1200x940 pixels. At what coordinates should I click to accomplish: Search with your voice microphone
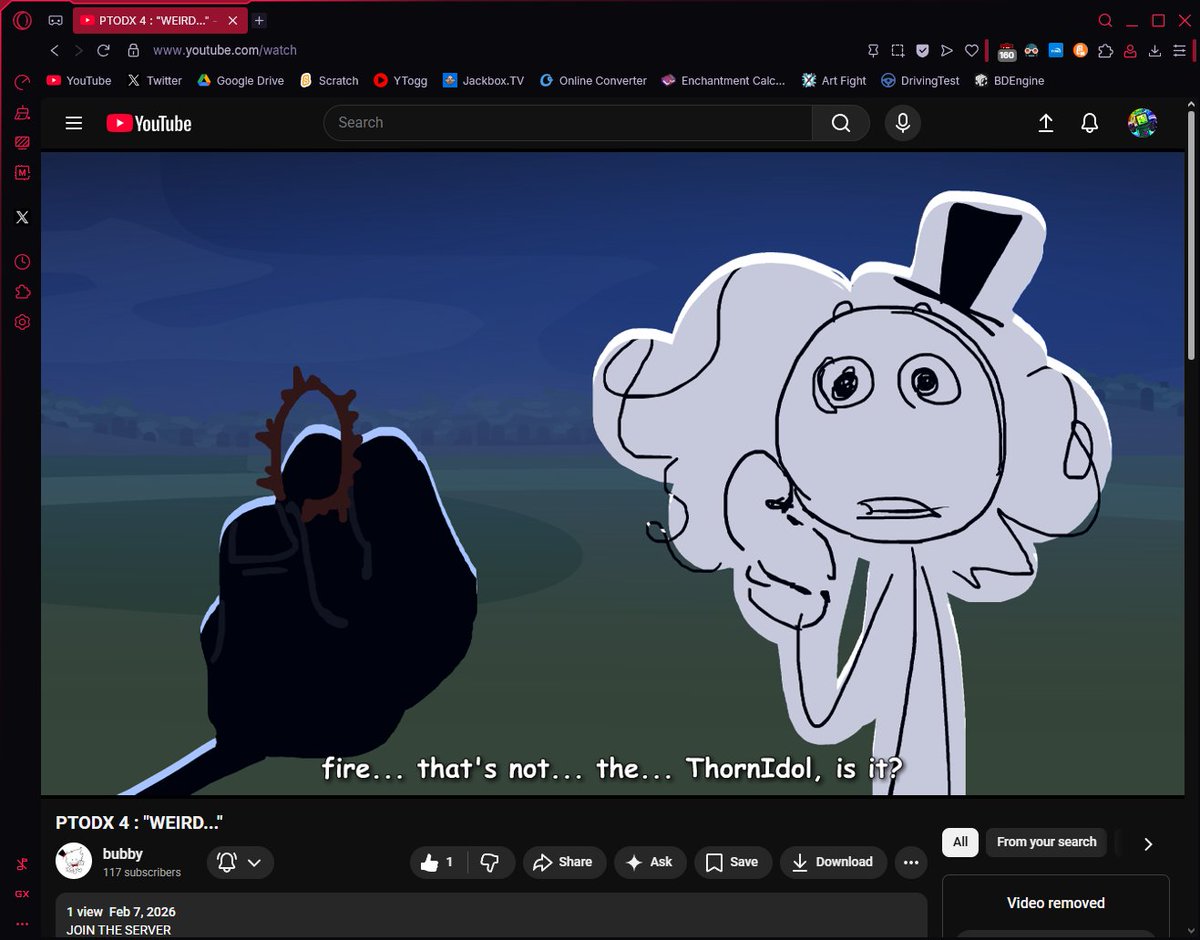pos(903,123)
